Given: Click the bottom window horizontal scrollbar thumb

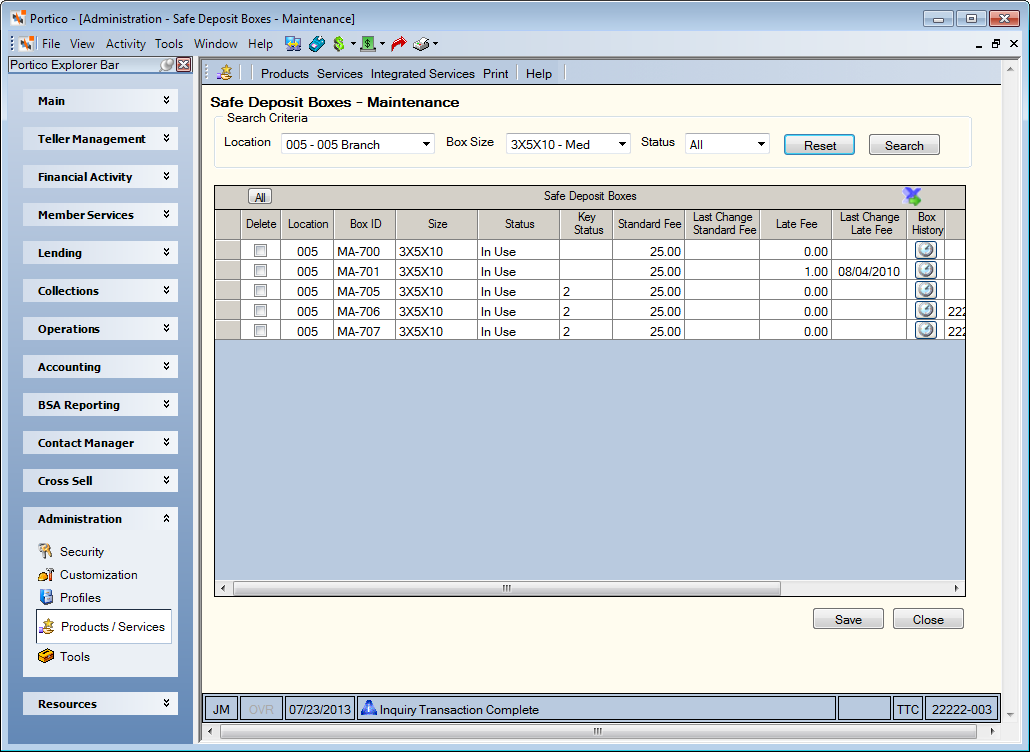Looking at the screenshot, I should coord(598,731).
